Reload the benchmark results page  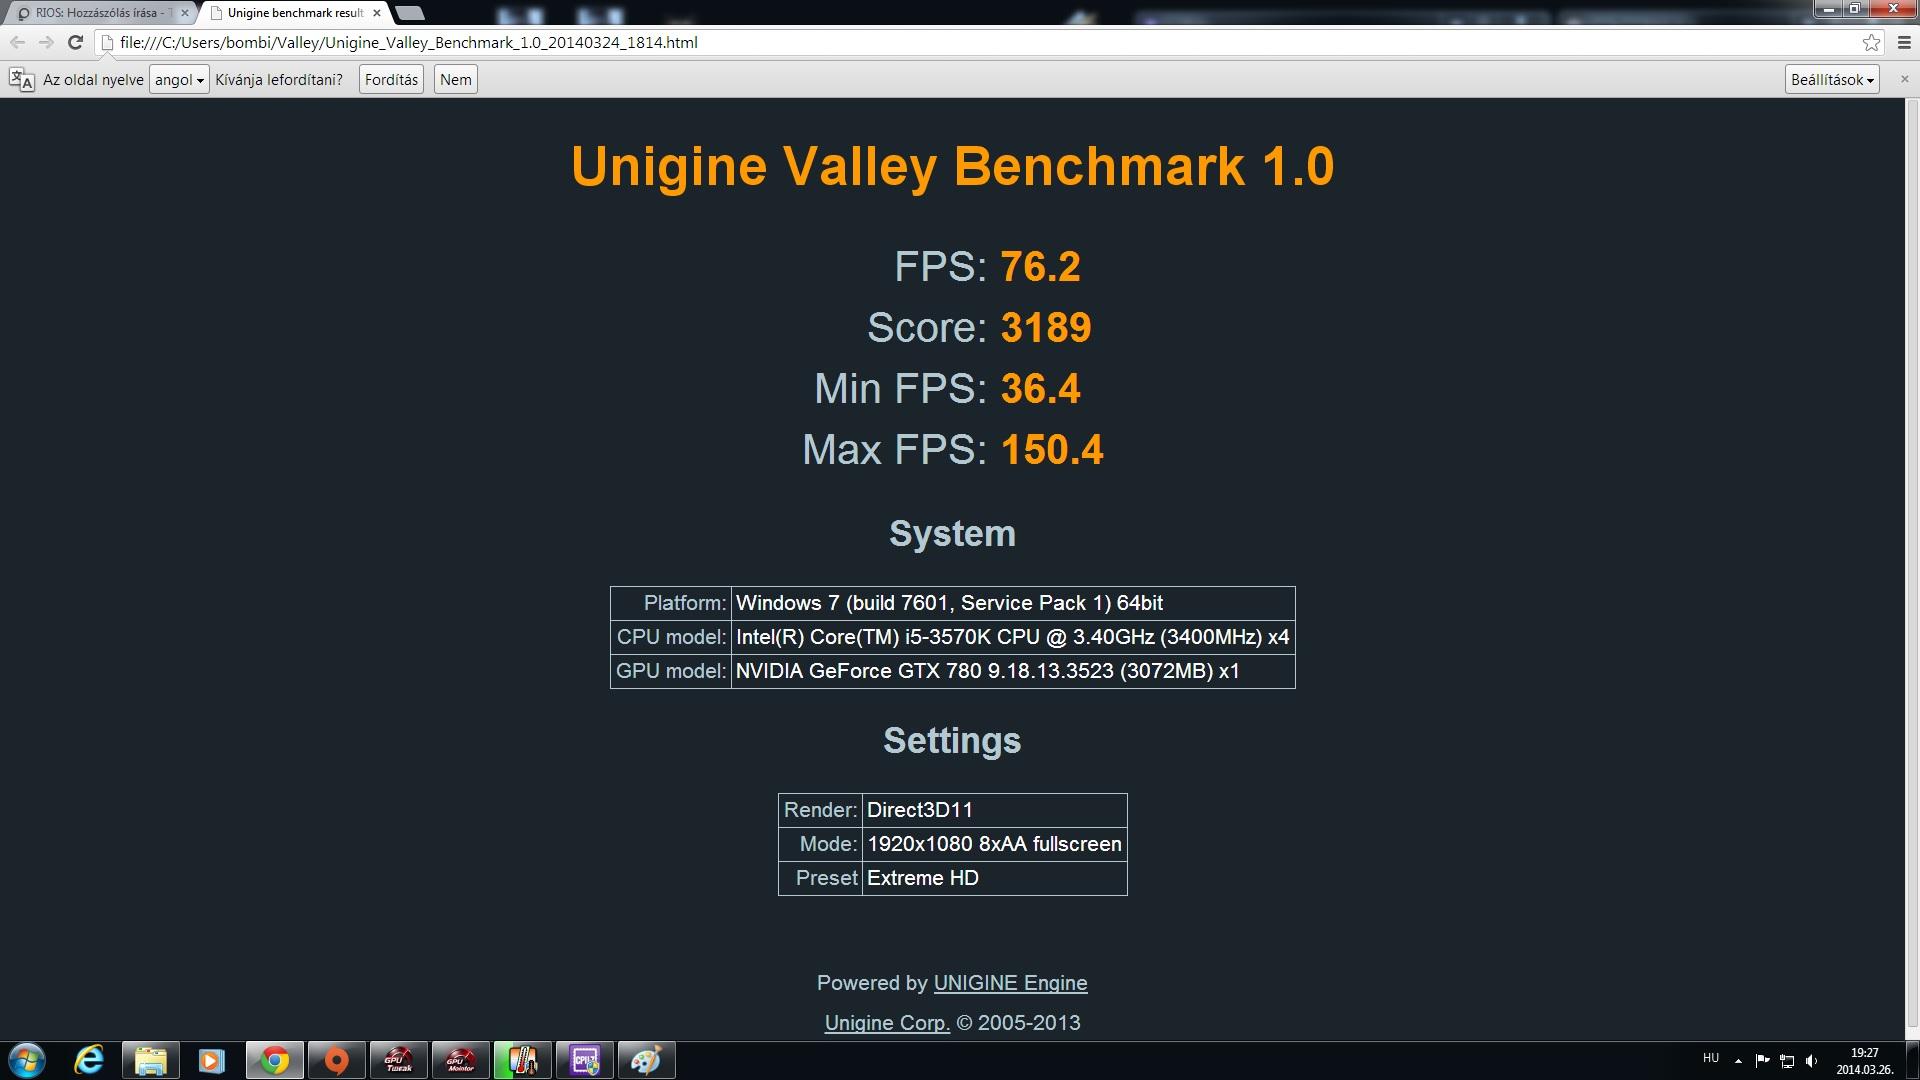coord(75,42)
